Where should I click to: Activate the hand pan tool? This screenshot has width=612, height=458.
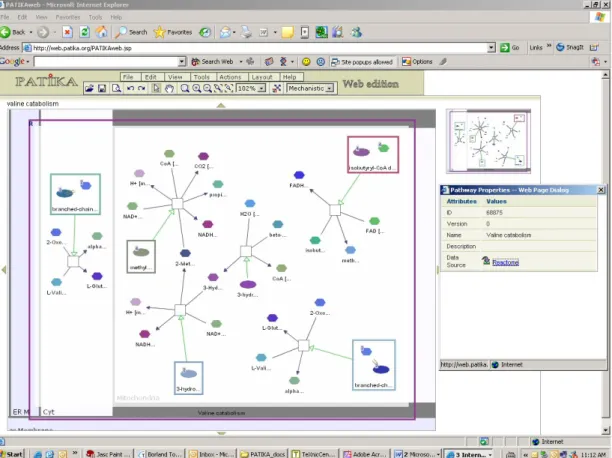point(169,89)
